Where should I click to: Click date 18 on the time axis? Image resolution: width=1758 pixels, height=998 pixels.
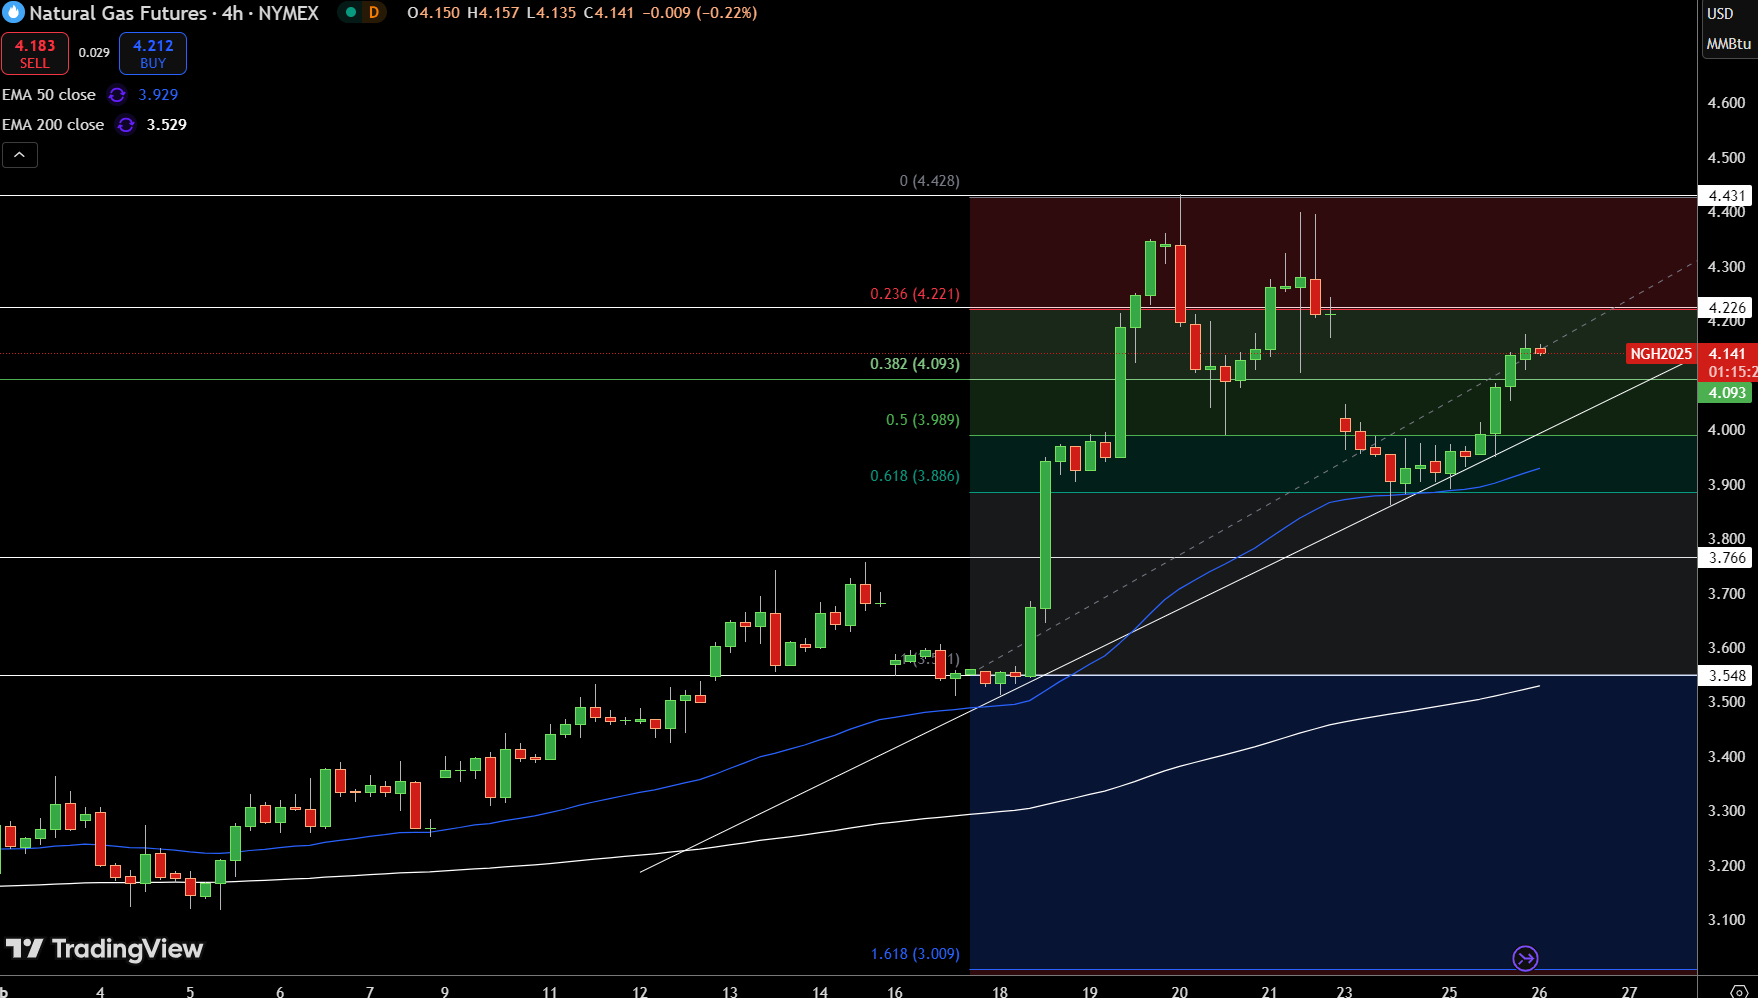click(x=1000, y=991)
